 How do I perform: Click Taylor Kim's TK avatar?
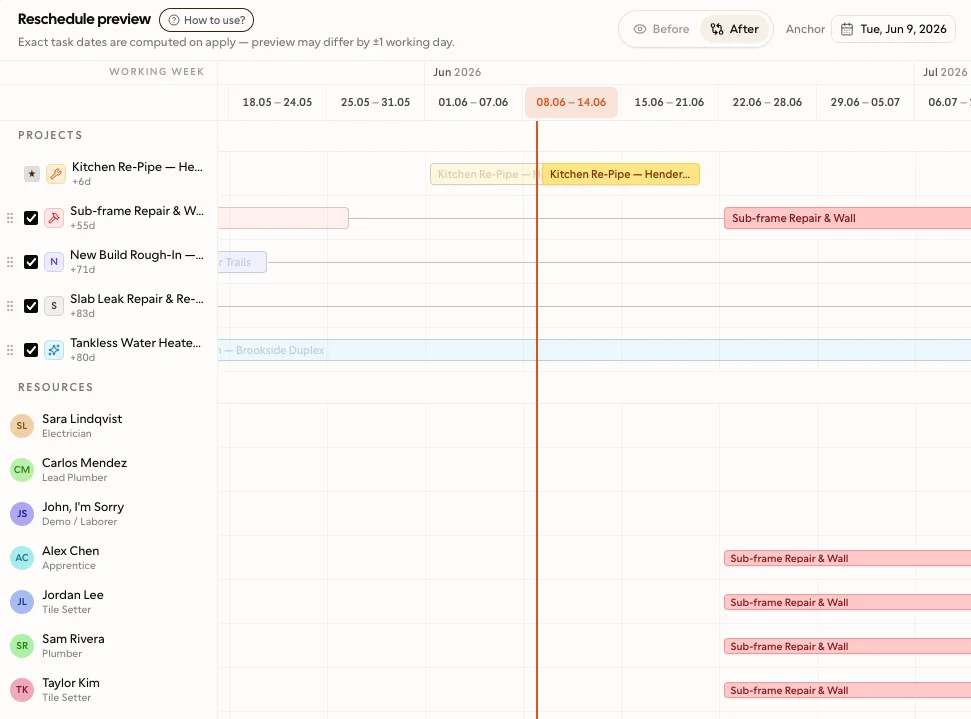point(22,689)
